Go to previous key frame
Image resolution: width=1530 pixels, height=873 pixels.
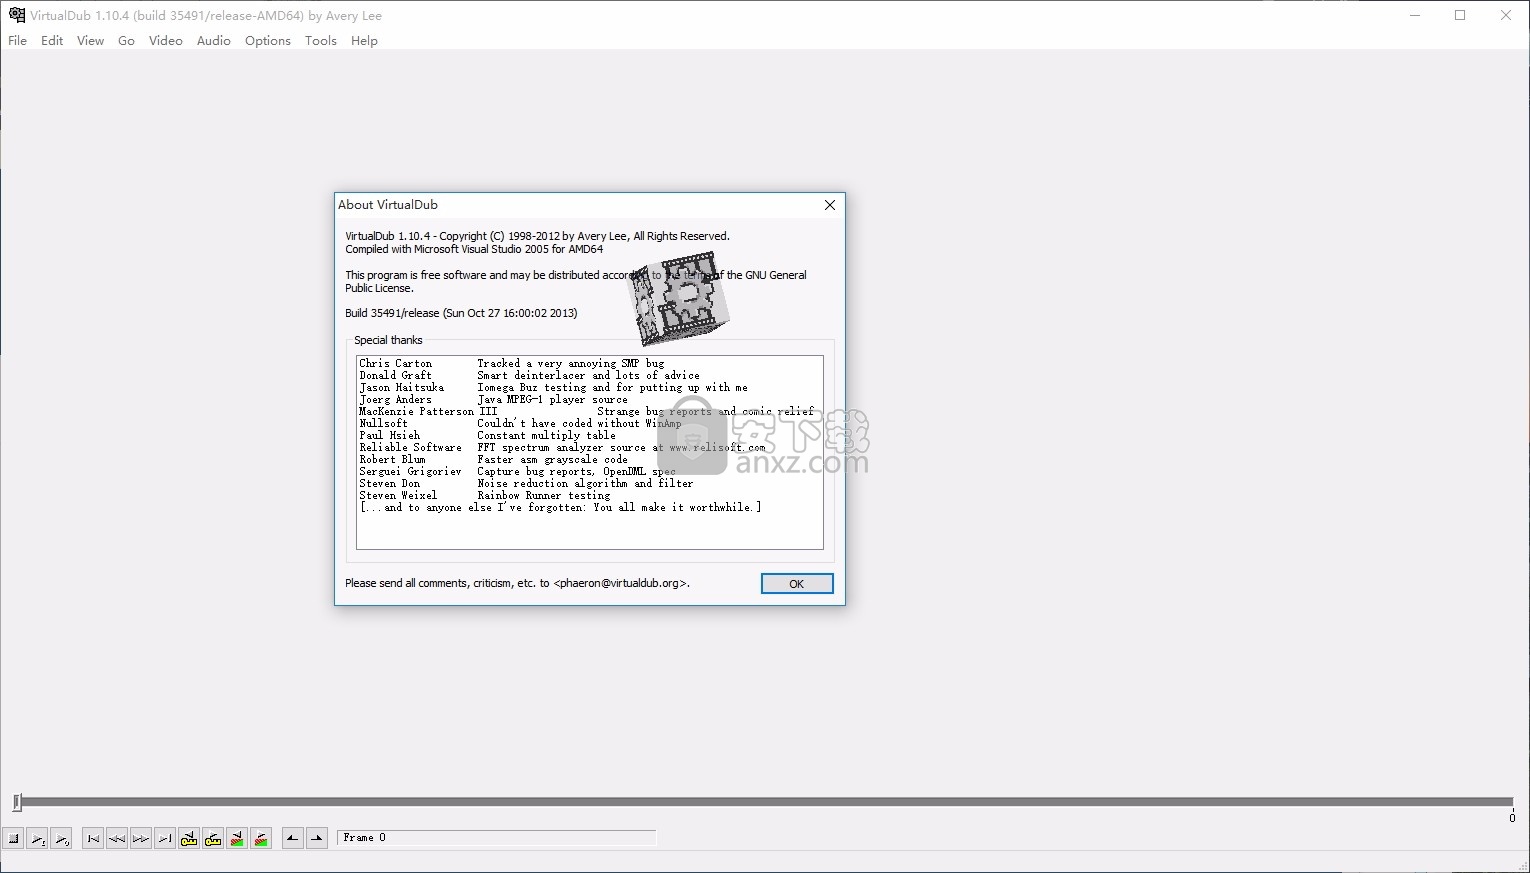[x=189, y=839]
